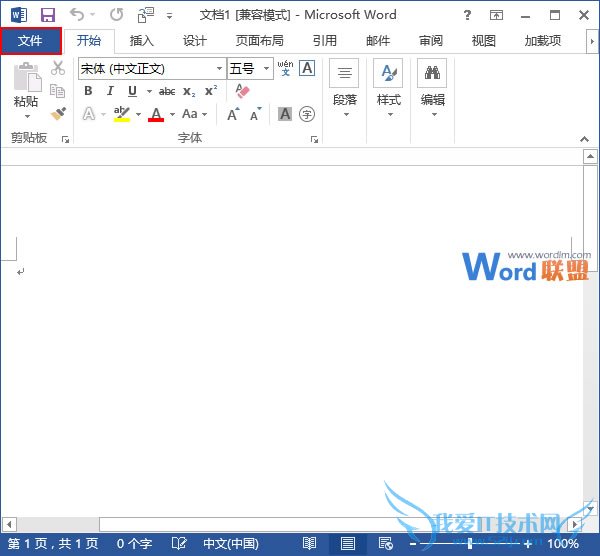
Task: Switch to Read Mode view icon
Action: 310,544
